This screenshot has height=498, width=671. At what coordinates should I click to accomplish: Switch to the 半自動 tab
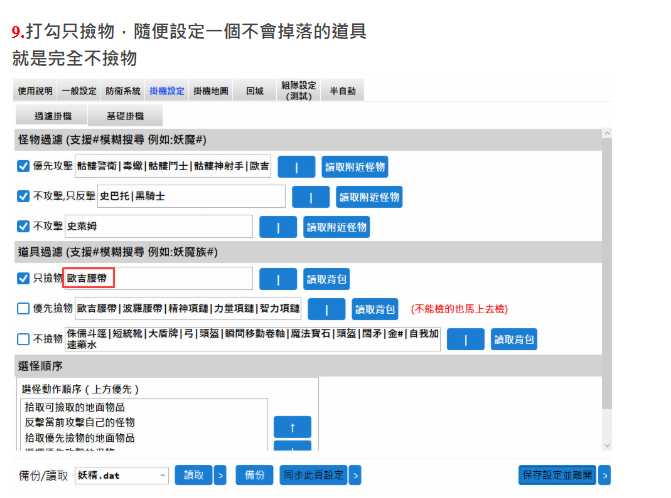pyautogui.click(x=342, y=91)
